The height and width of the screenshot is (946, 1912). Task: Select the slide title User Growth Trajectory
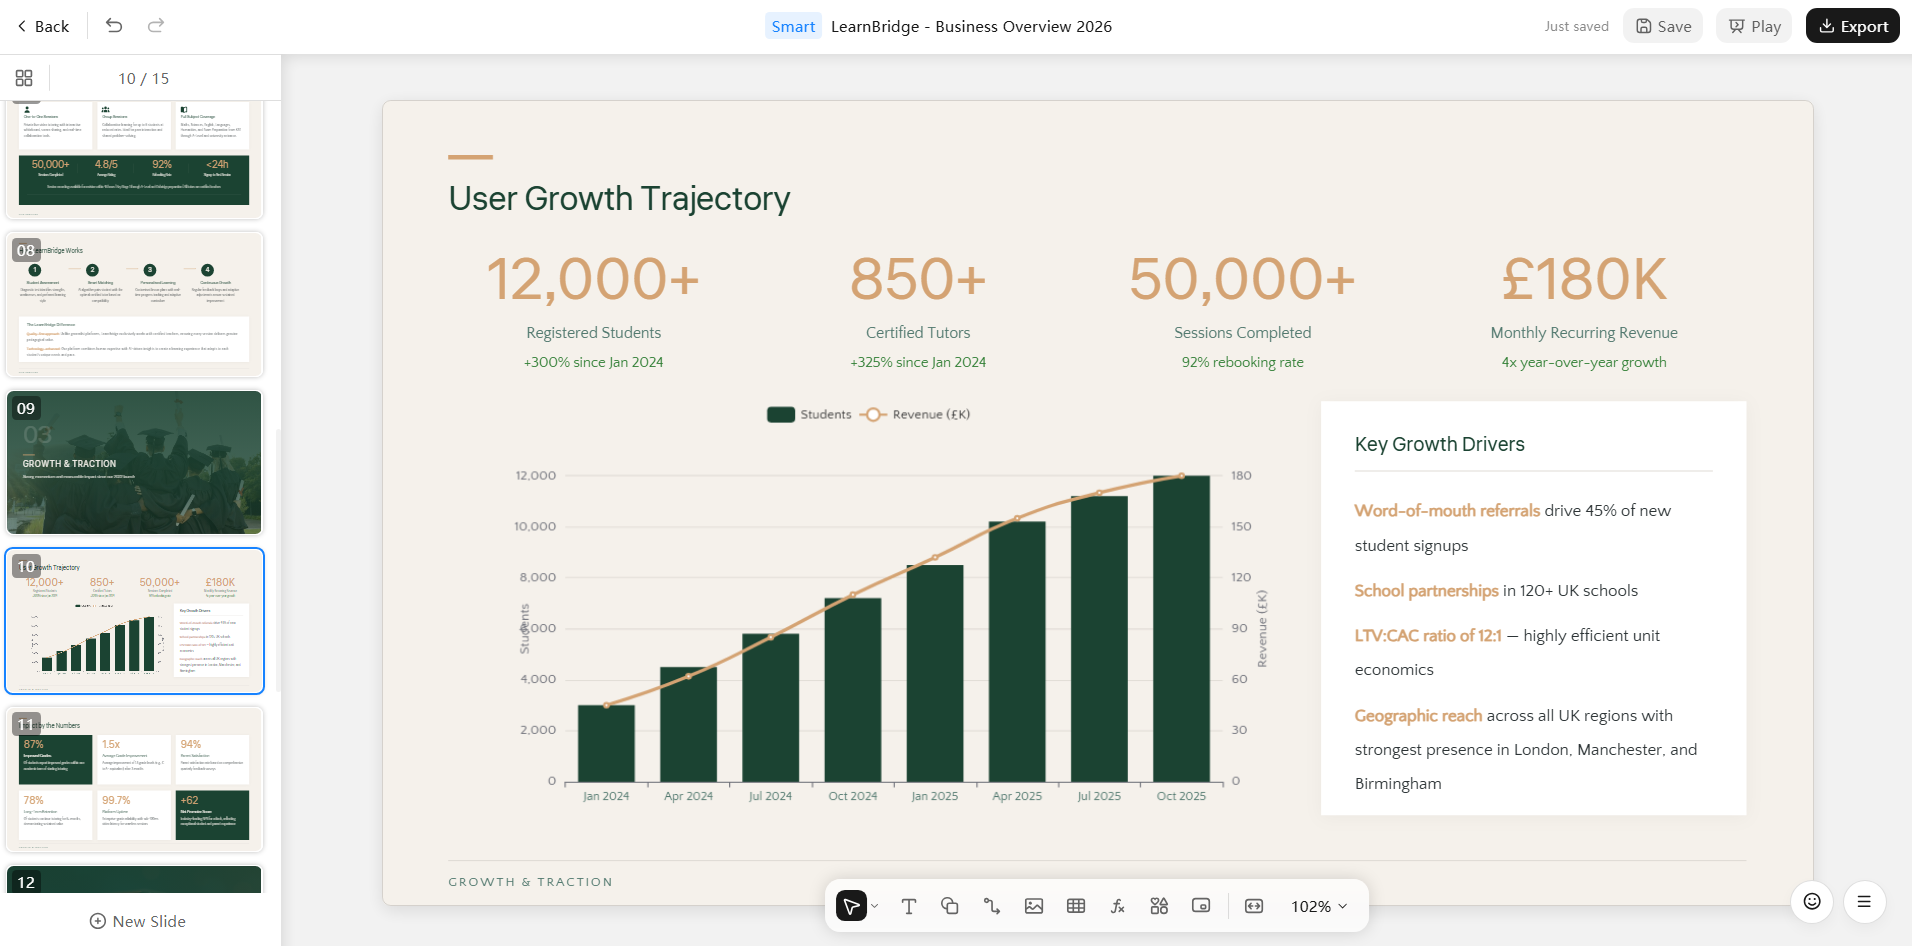tap(619, 198)
